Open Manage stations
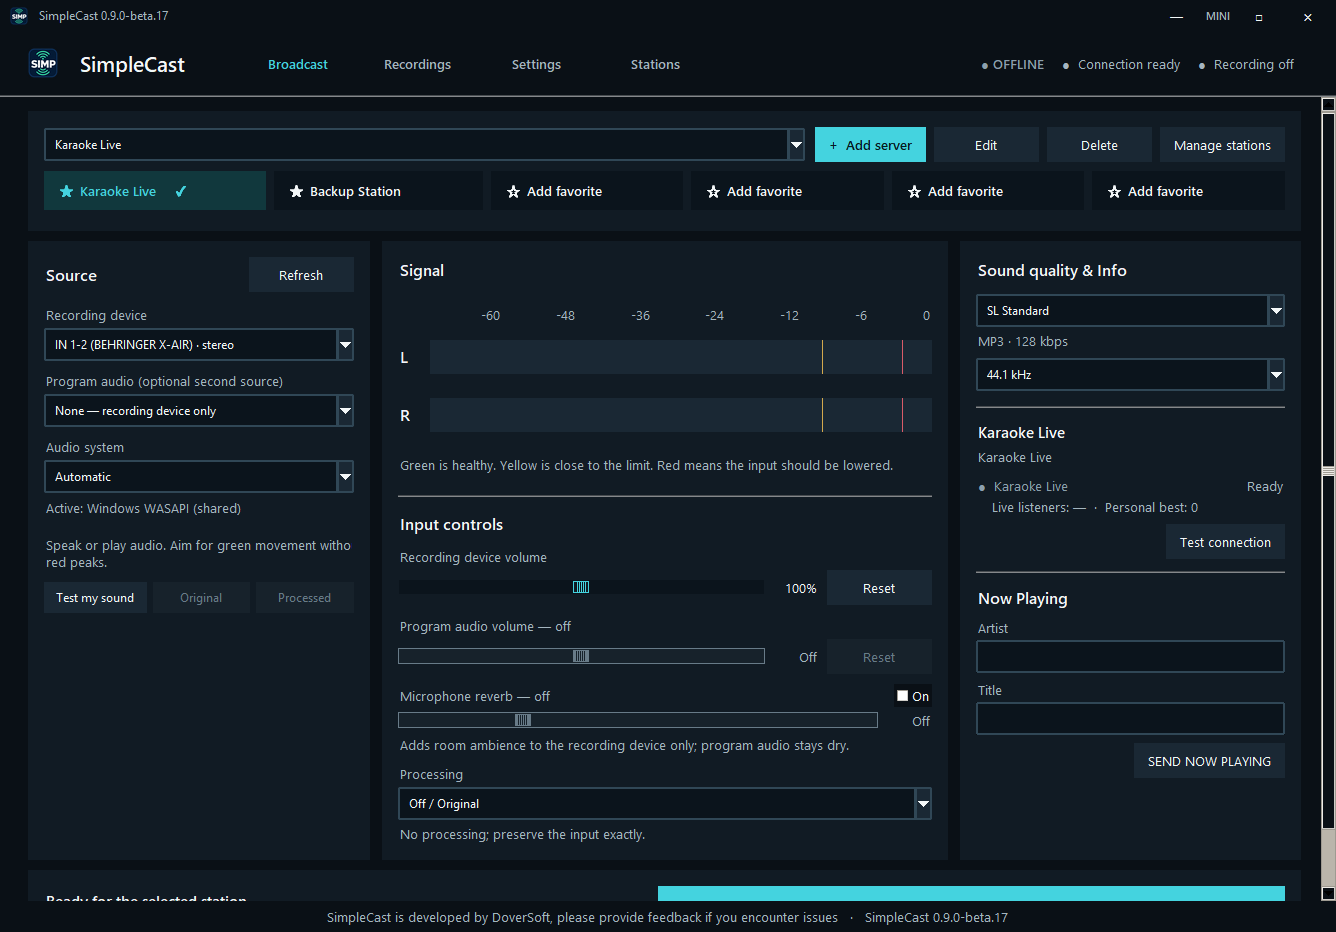This screenshot has height=932, width=1336. click(1222, 145)
